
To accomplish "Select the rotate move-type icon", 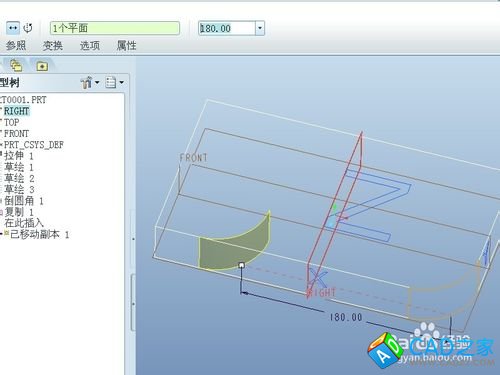I will [x=28, y=28].
